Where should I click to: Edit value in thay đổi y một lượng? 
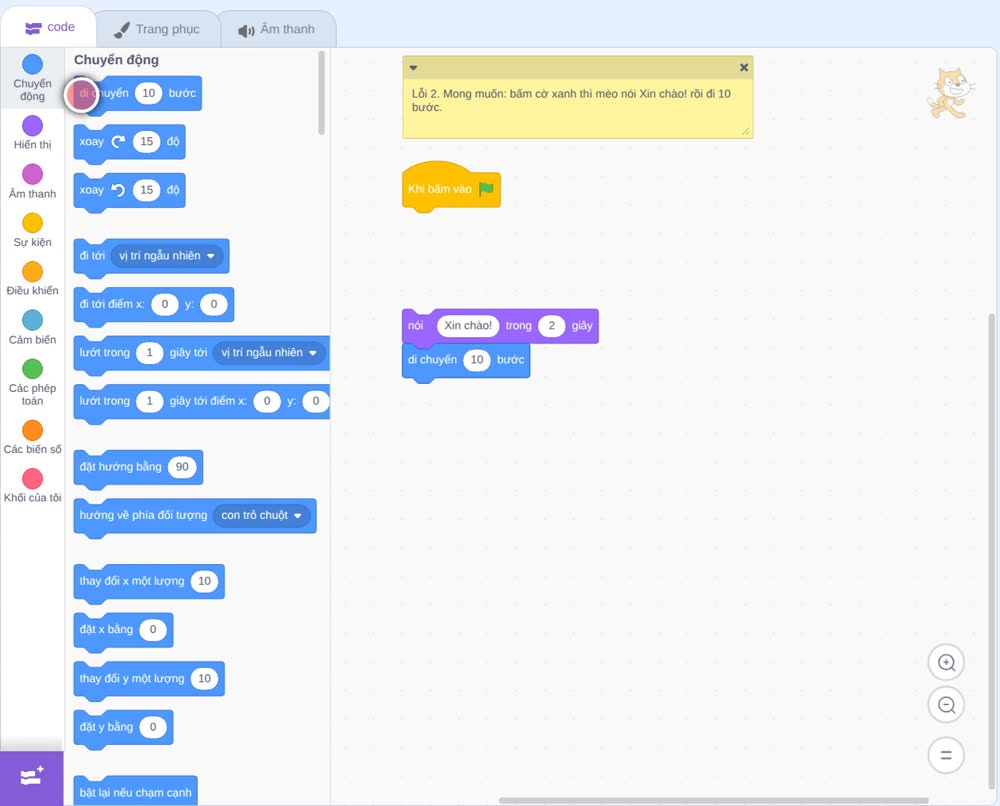point(204,678)
